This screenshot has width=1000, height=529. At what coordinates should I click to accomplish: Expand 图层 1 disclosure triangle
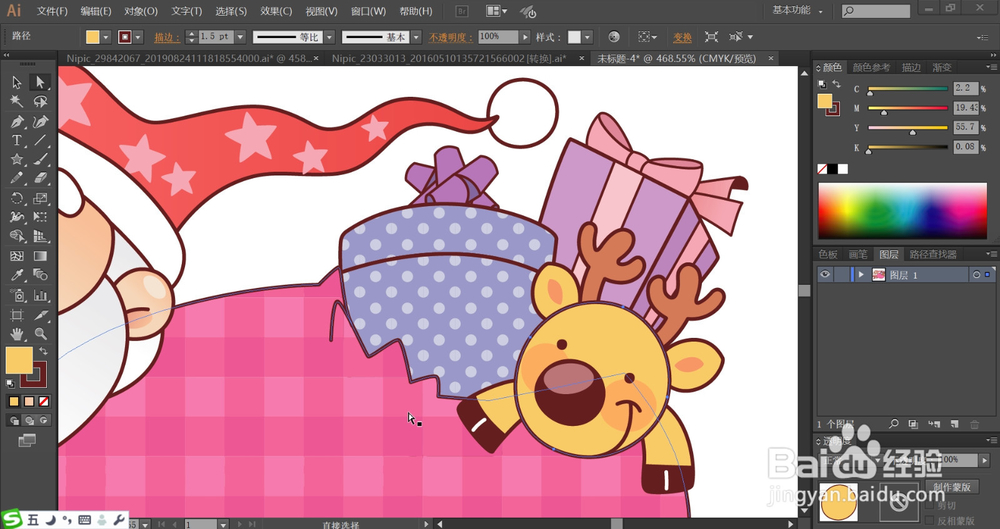click(x=862, y=274)
